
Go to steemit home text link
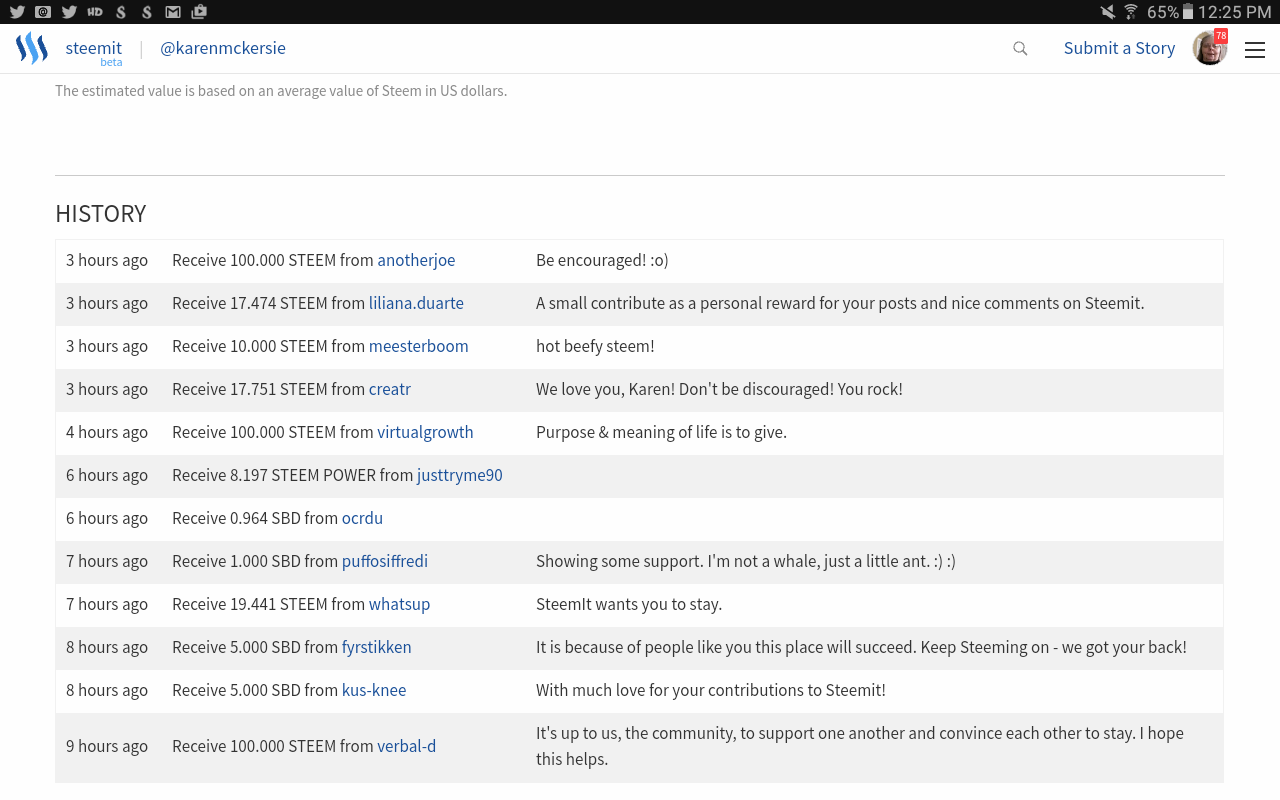click(94, 48)
